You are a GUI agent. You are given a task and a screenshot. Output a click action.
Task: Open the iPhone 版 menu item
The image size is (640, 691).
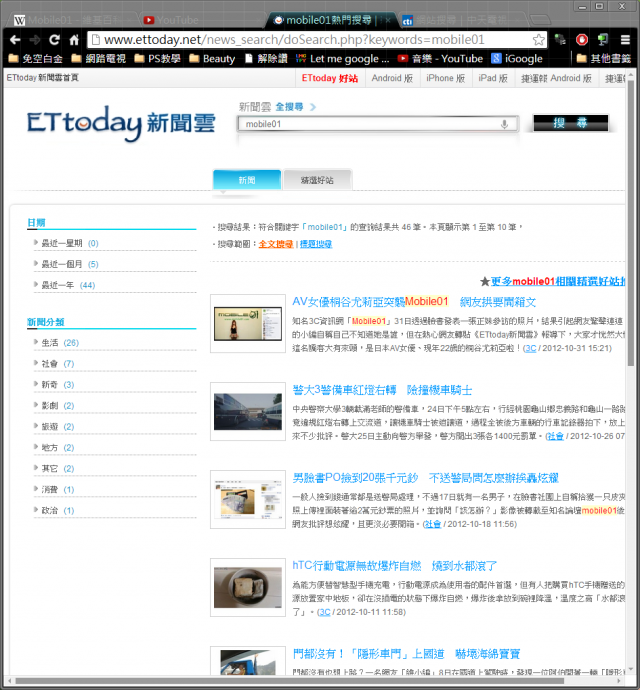[445, 78]
